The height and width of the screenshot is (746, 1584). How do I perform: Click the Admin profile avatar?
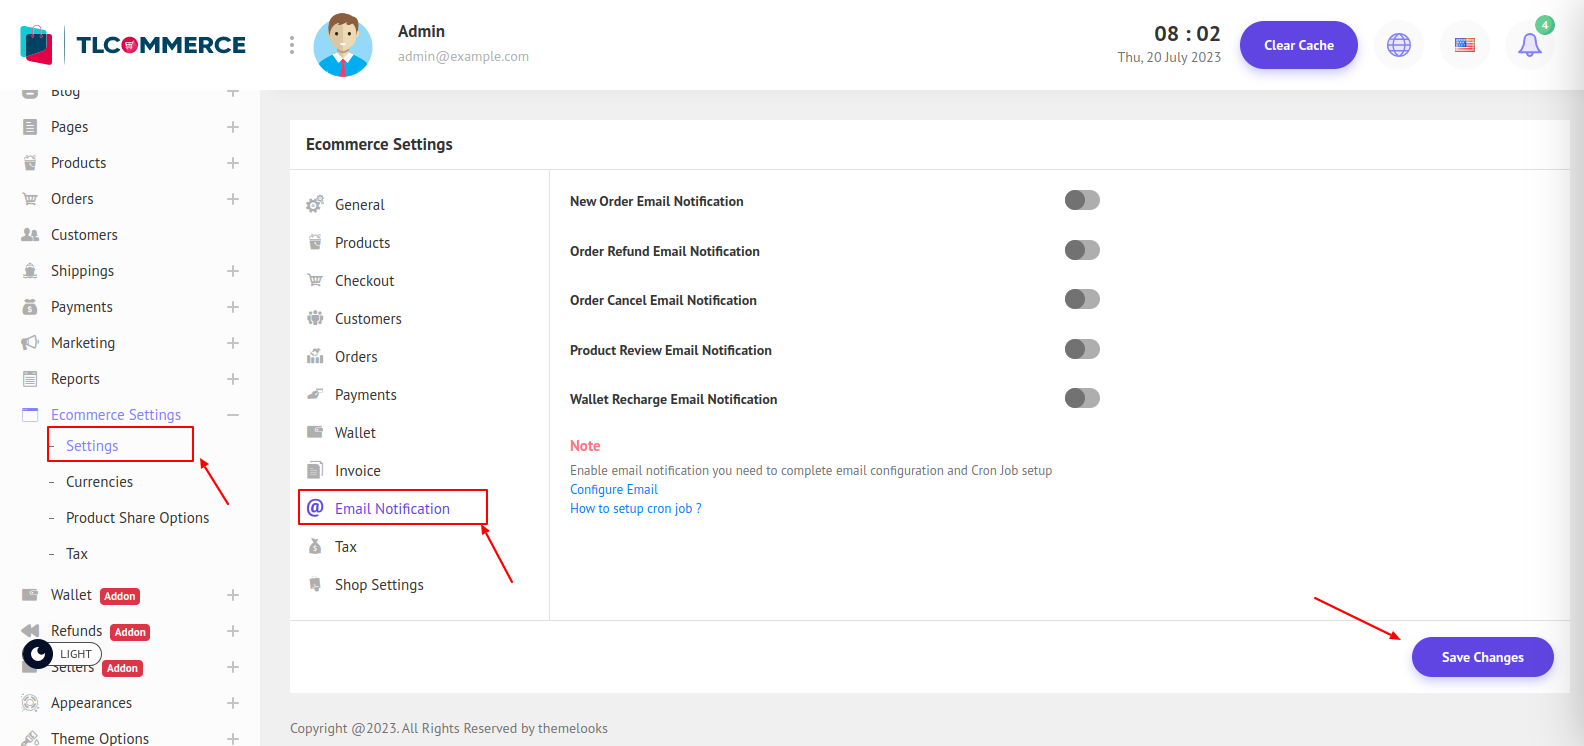(343, 45)
